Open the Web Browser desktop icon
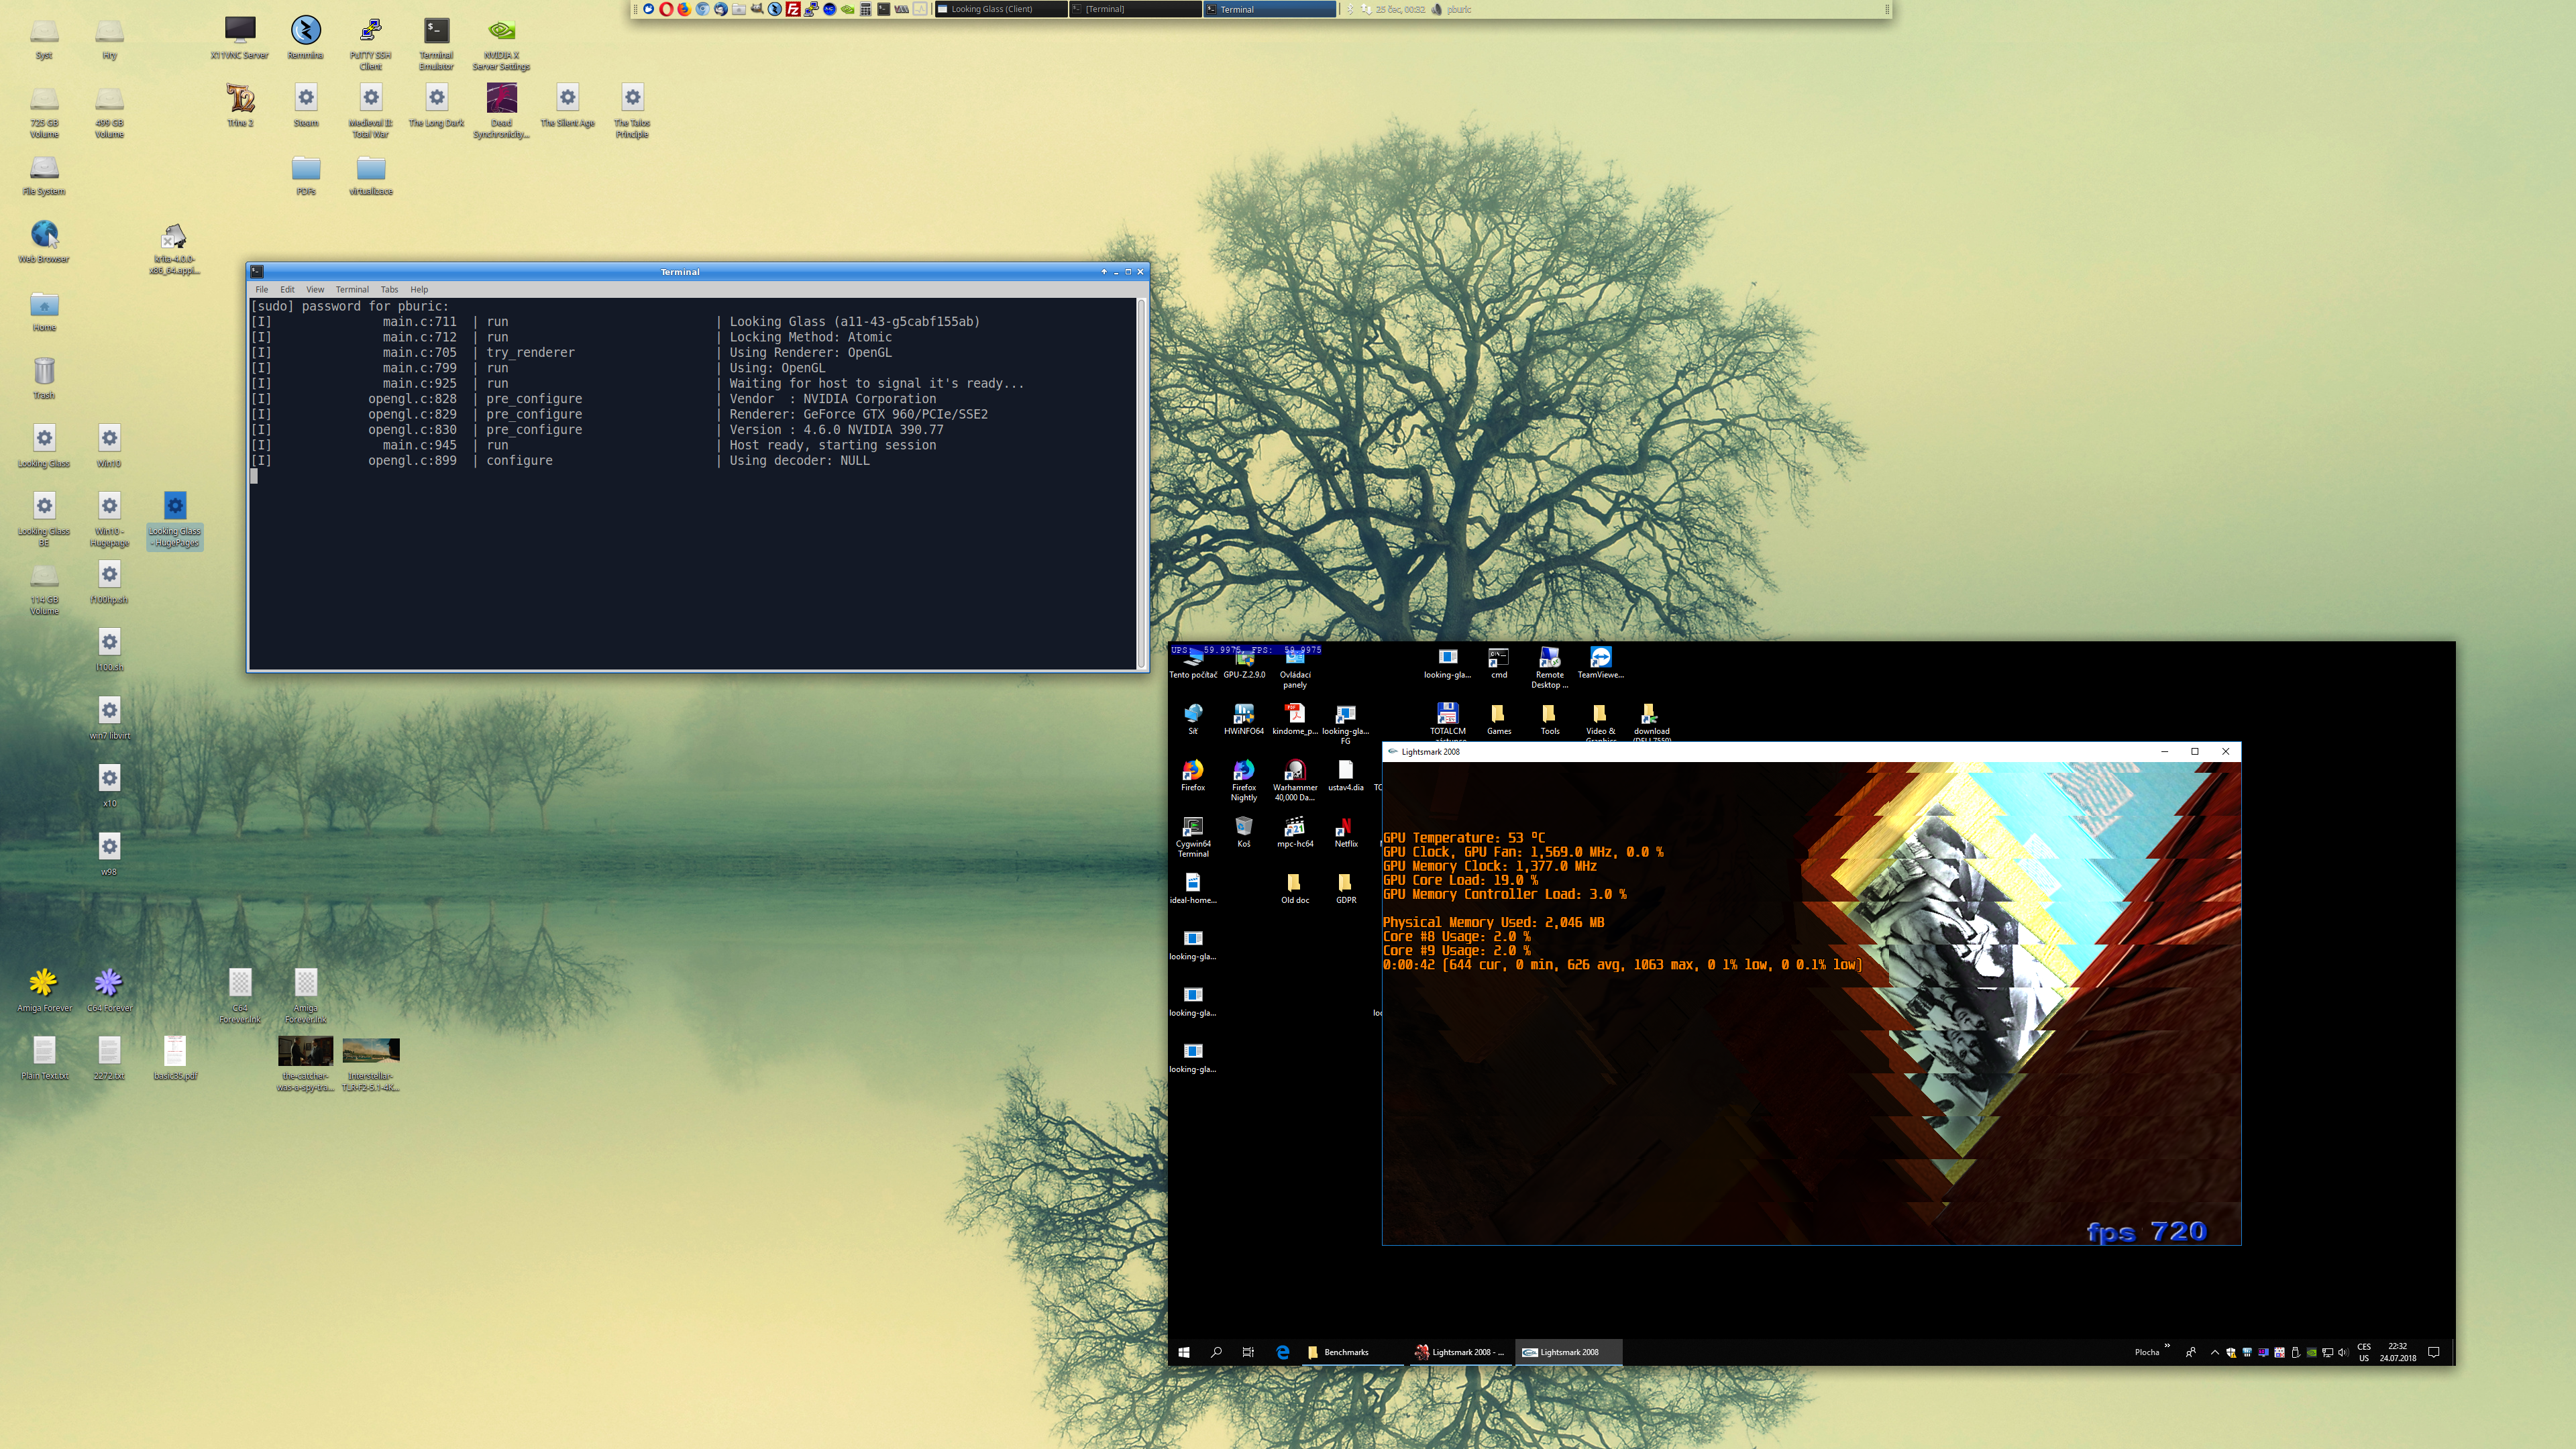 point(44,242)
